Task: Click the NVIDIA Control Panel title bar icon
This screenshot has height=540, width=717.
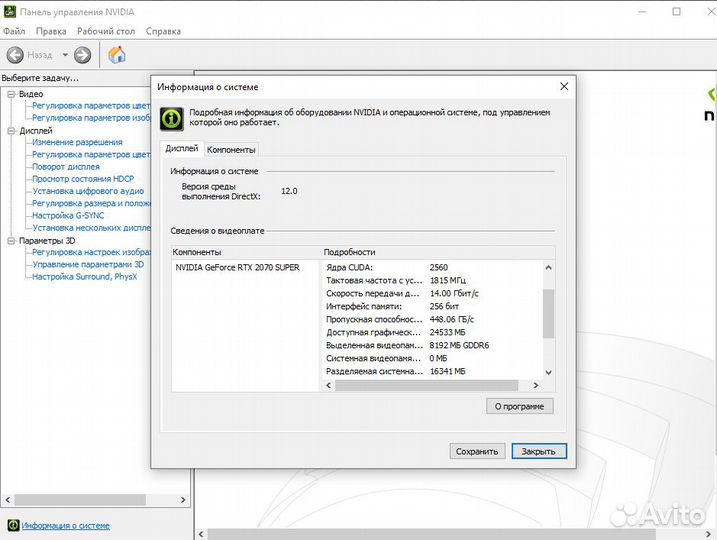Action: click(10, 12)
